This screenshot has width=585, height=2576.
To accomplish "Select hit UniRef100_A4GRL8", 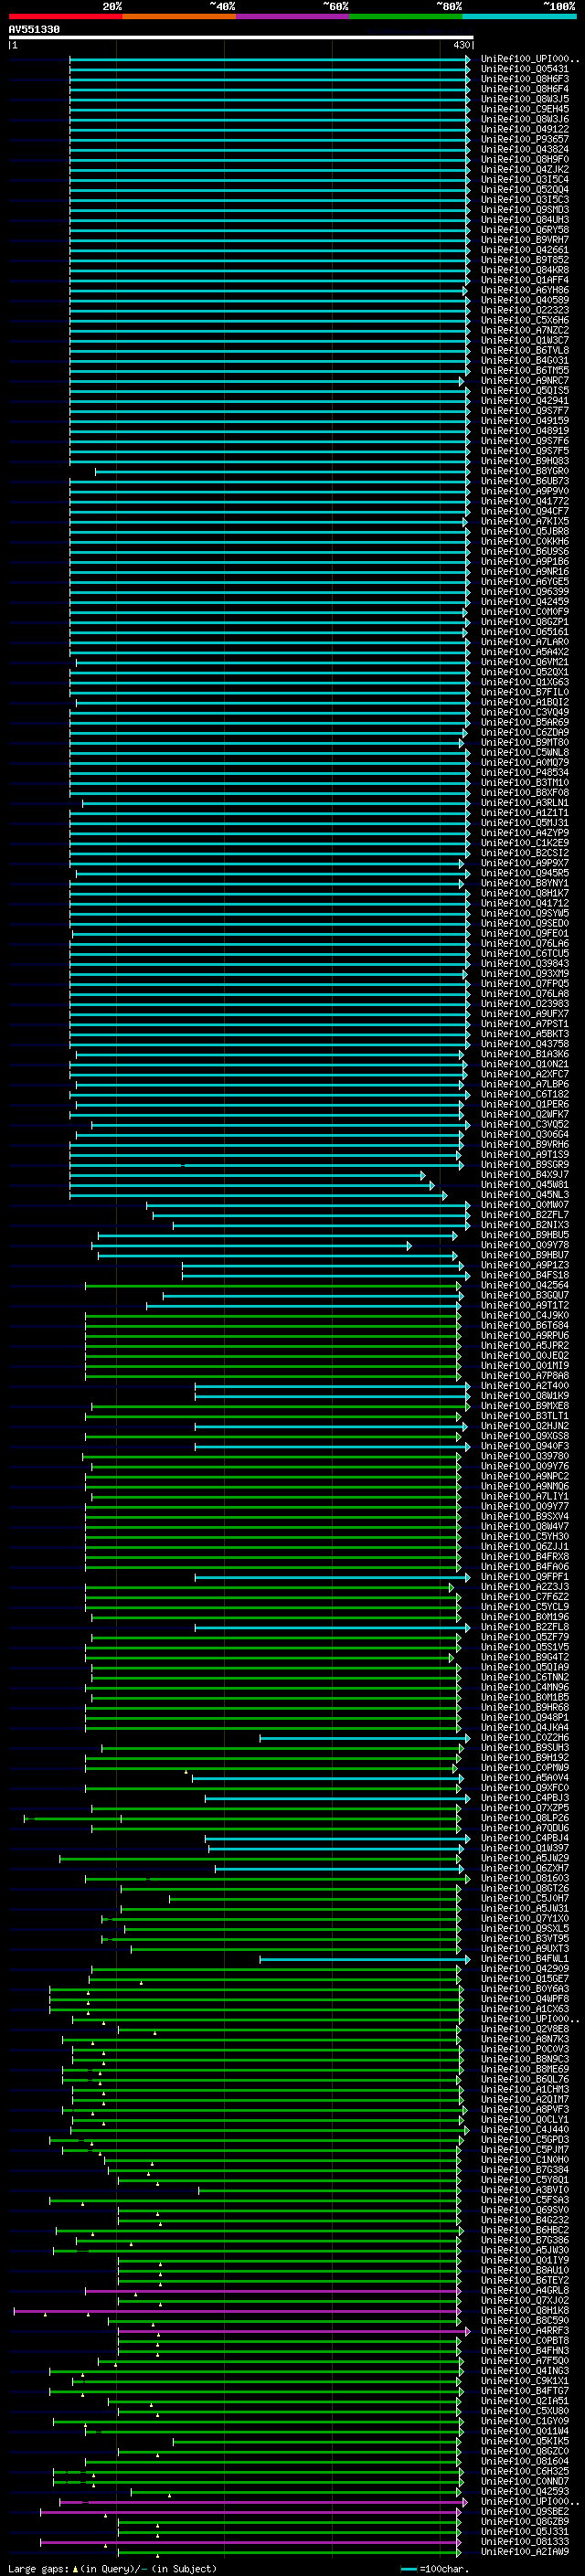I will 525,2290.
